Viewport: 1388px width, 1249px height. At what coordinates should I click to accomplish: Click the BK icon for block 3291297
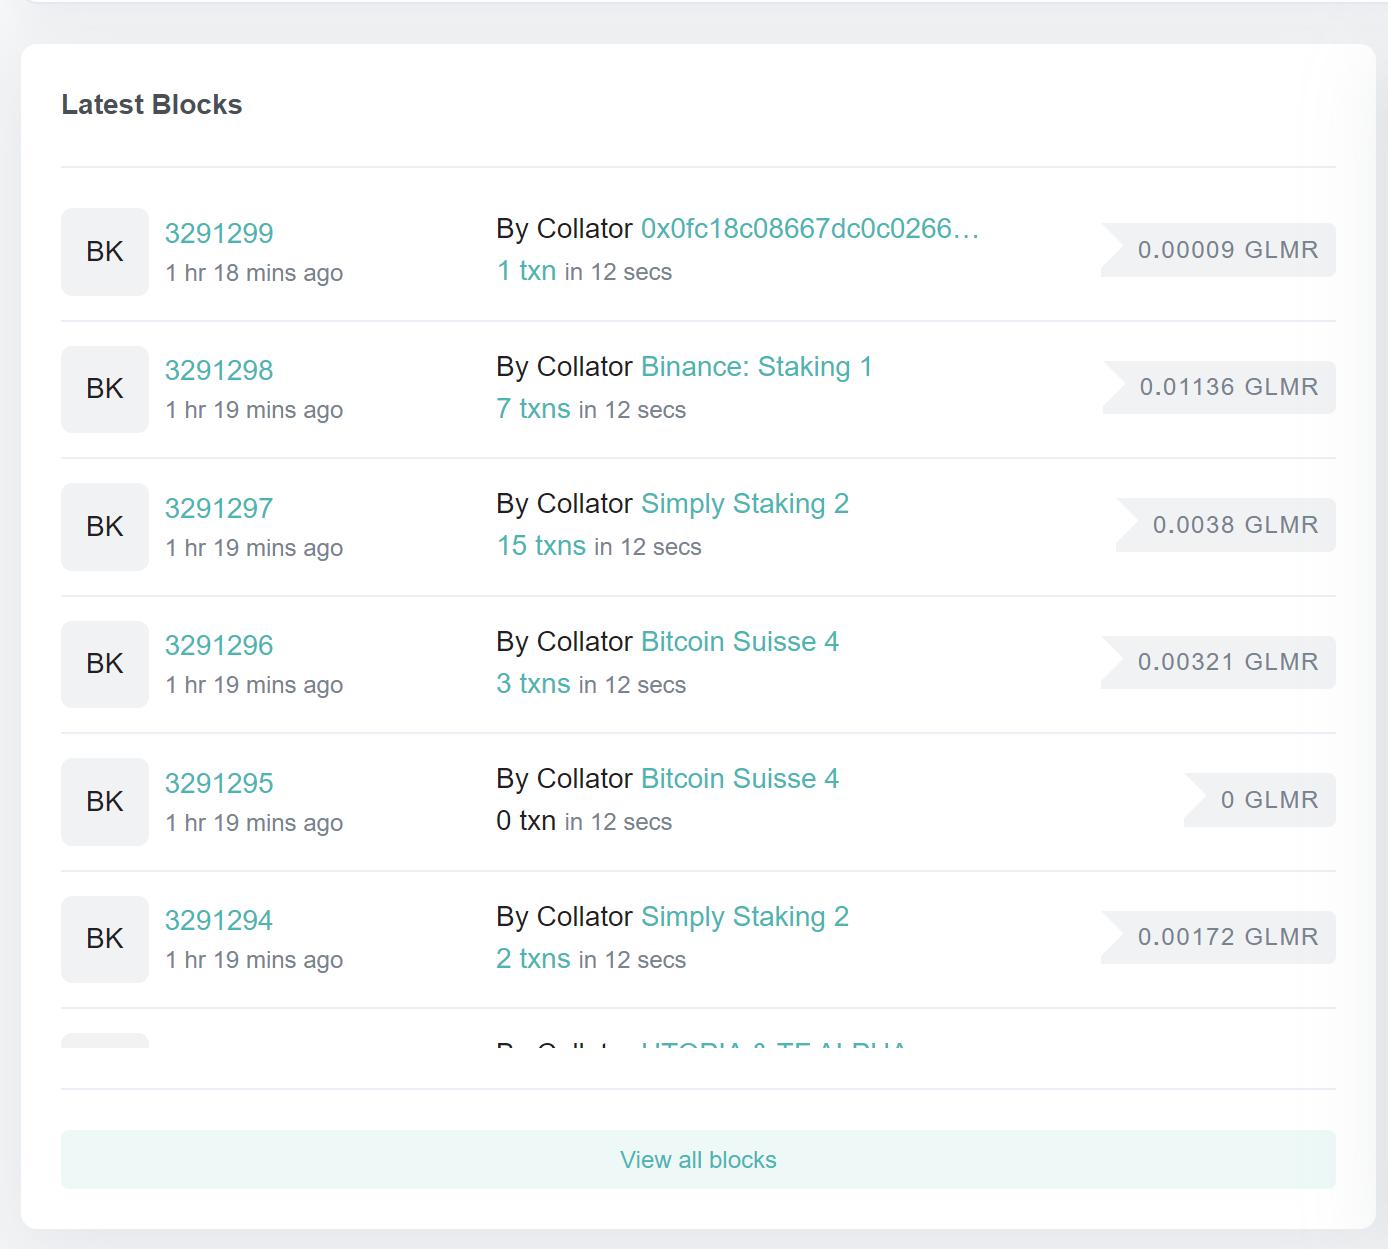104,527
